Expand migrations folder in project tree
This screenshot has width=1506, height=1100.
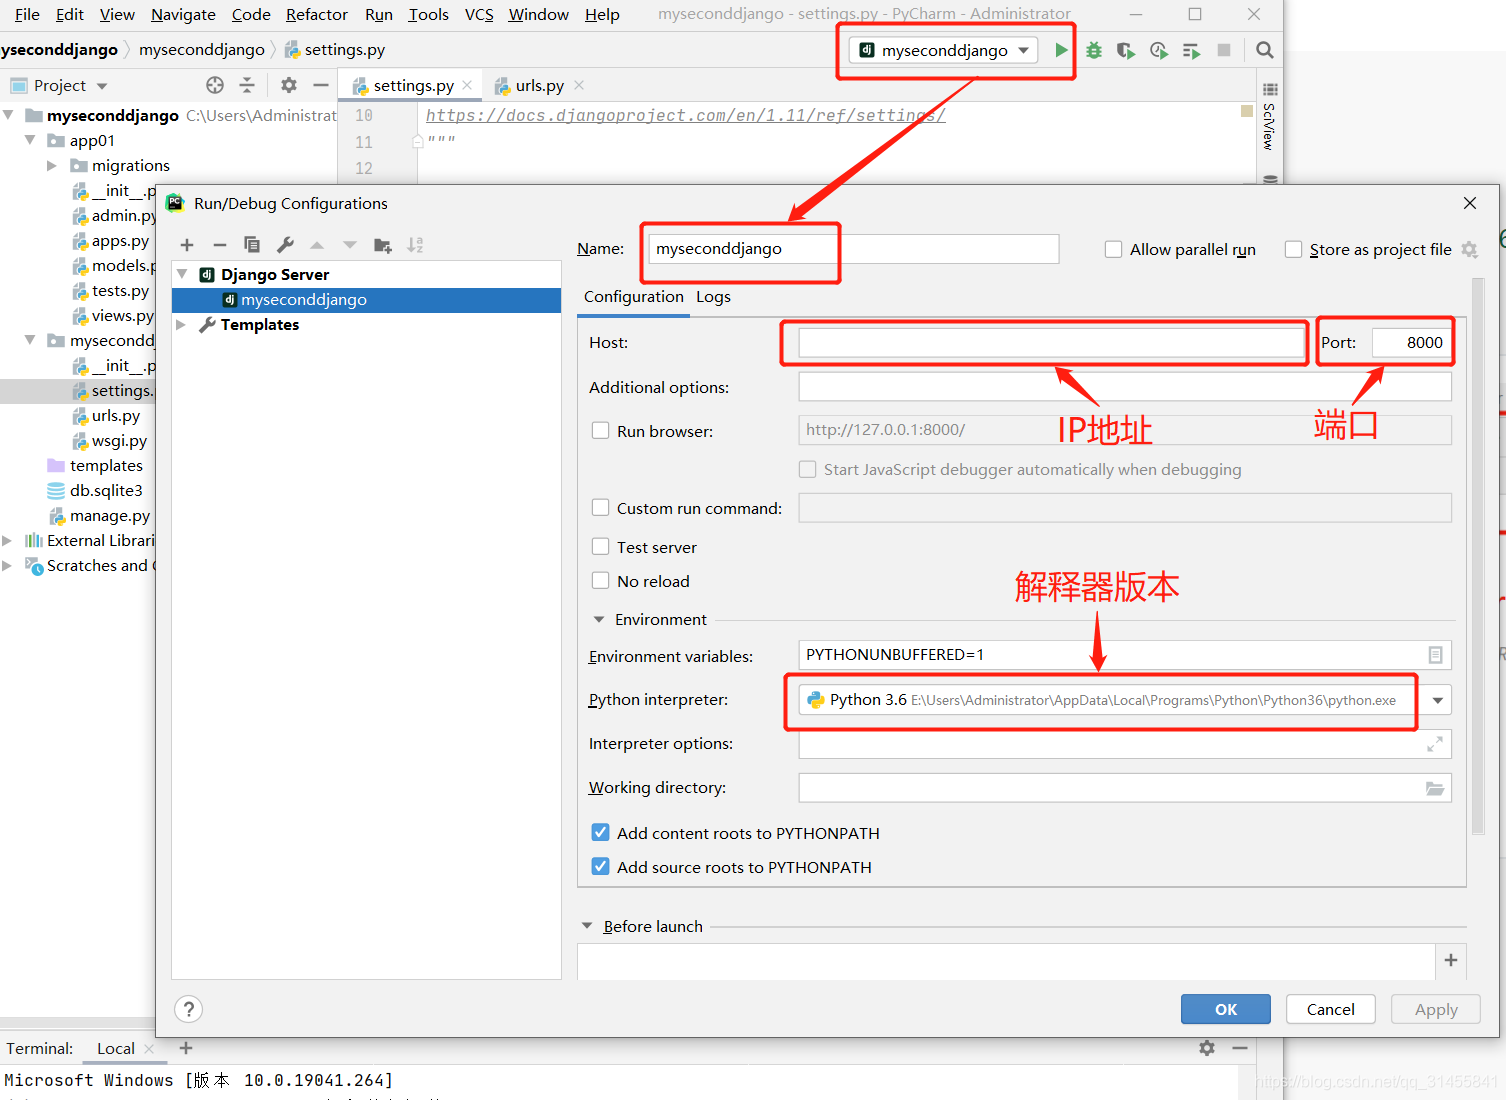[52, 166]
